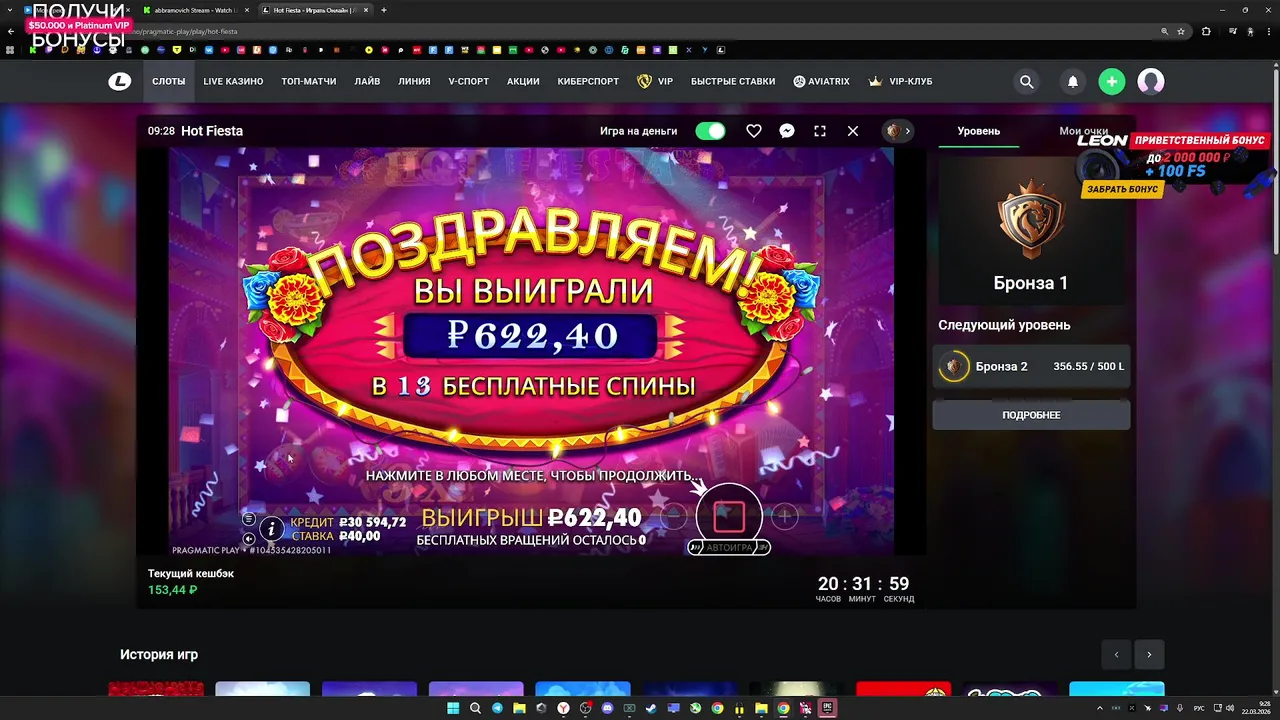Open the chat support bubble icon
Viewport: 1280px width, 720px height.
[x=787, y=131]
